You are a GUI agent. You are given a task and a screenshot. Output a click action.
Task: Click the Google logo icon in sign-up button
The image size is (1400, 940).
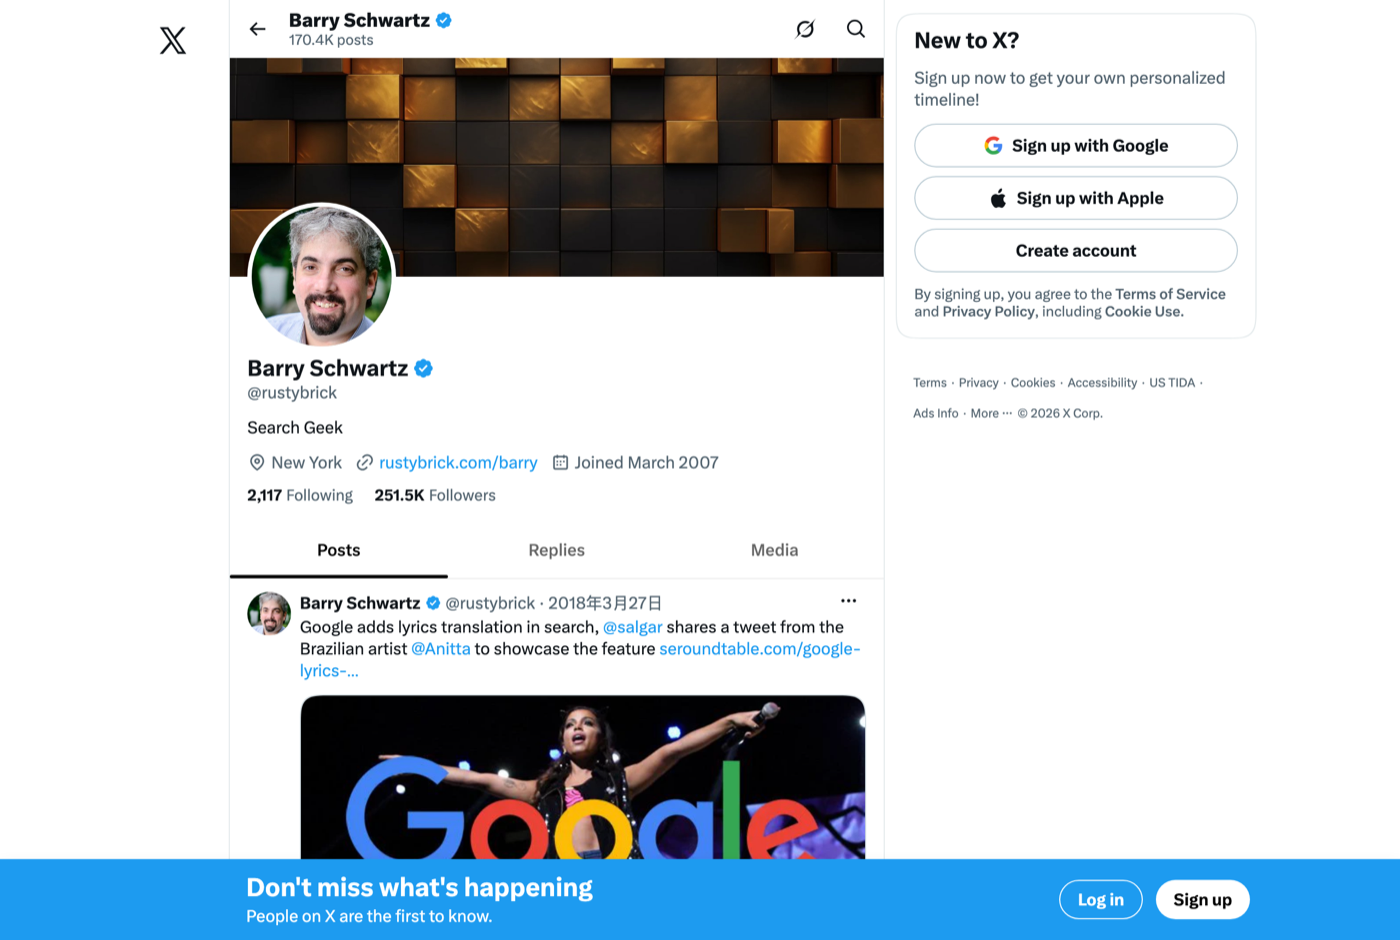pos(993,146)
